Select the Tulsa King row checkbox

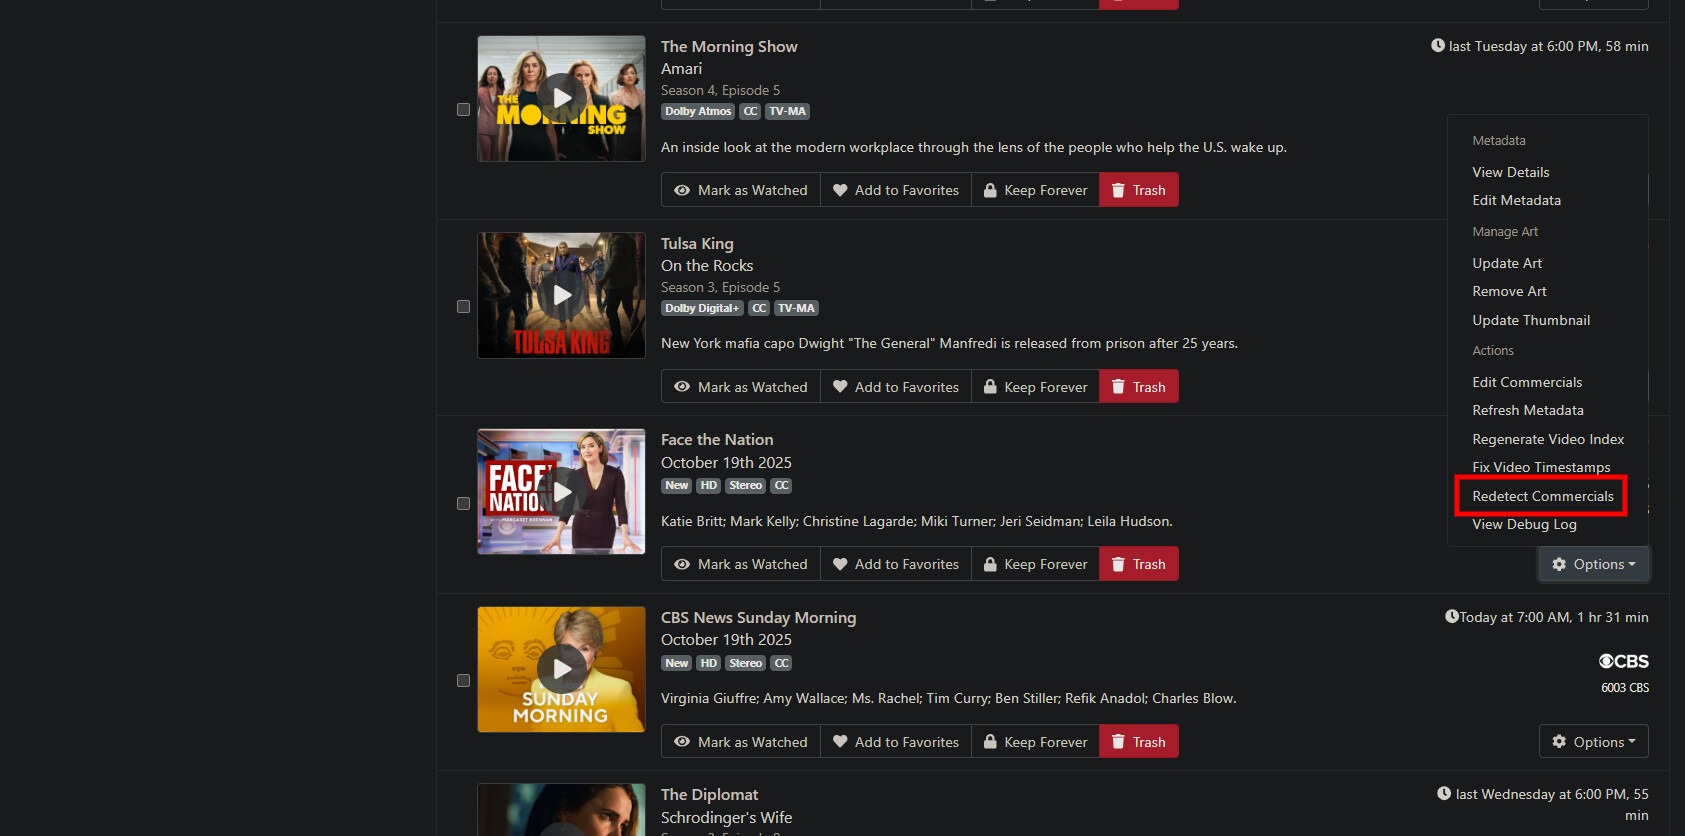463,307
